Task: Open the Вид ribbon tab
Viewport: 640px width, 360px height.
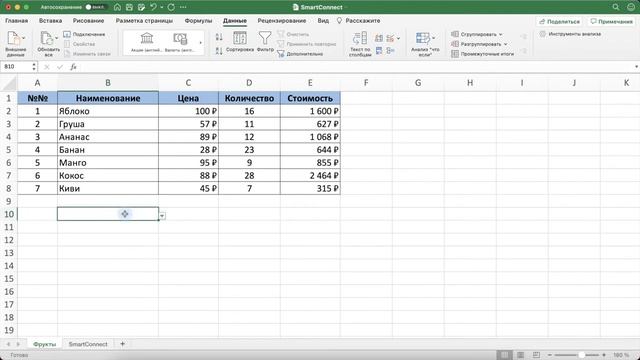Action: coord(323,20)
